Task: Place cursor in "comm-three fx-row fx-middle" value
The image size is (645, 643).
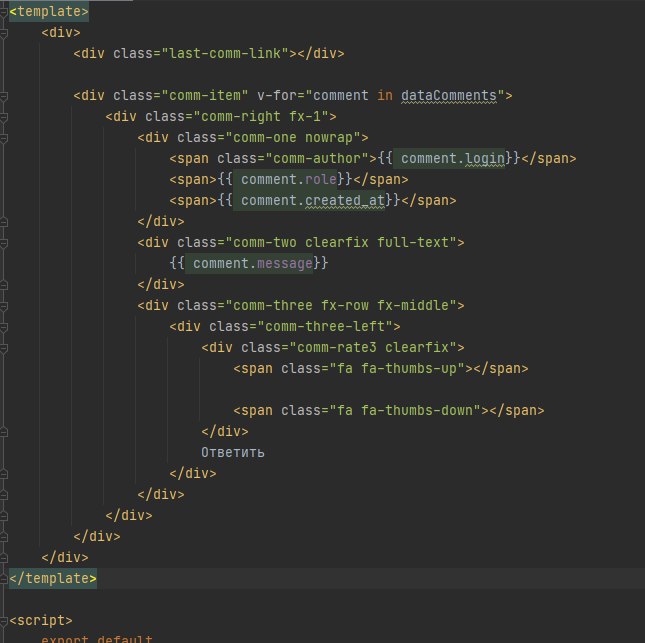Action: pos(341,305)
